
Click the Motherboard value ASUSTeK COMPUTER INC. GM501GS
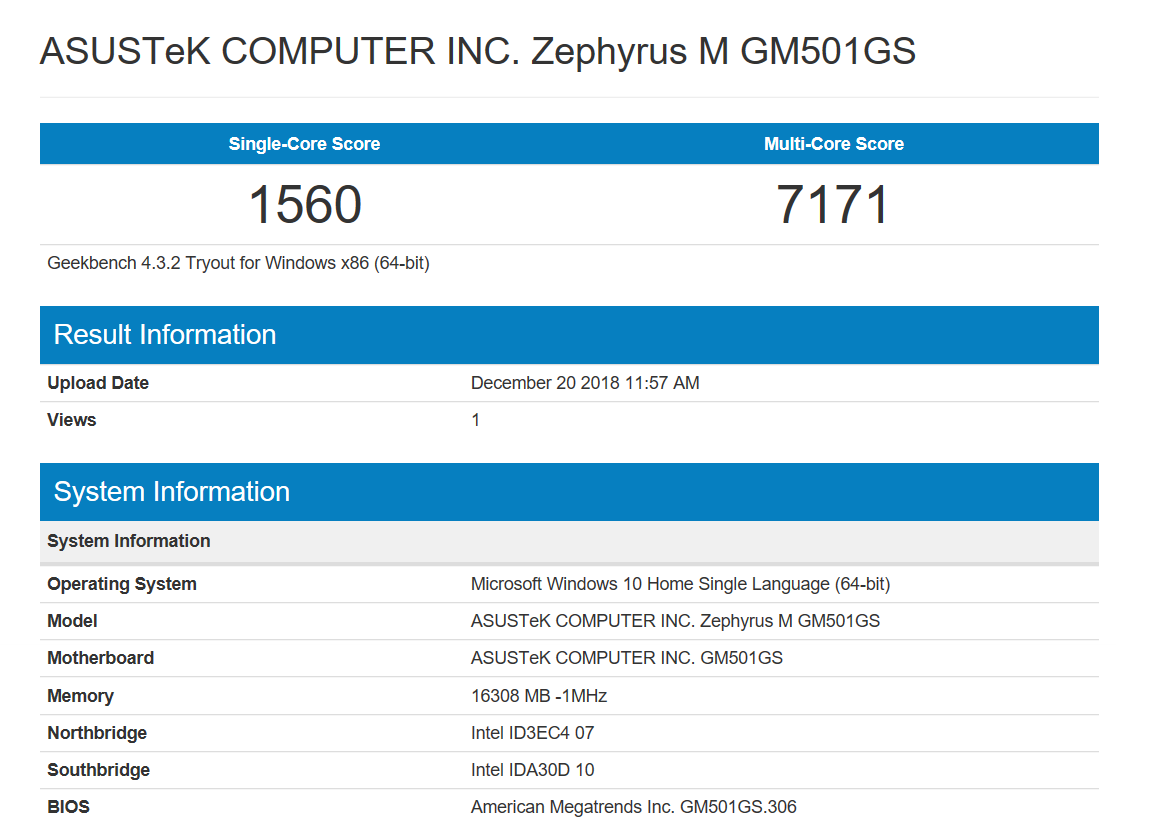point(627,658)
